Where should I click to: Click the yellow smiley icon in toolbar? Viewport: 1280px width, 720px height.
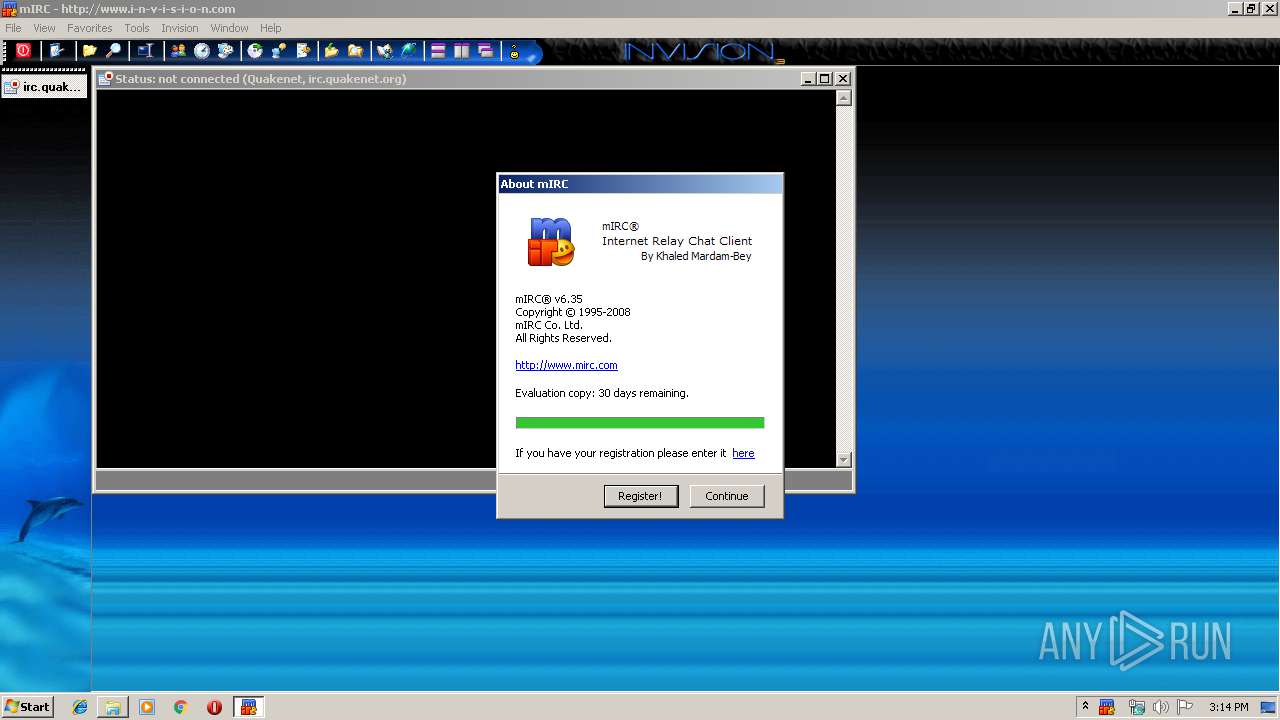[515, 51]
